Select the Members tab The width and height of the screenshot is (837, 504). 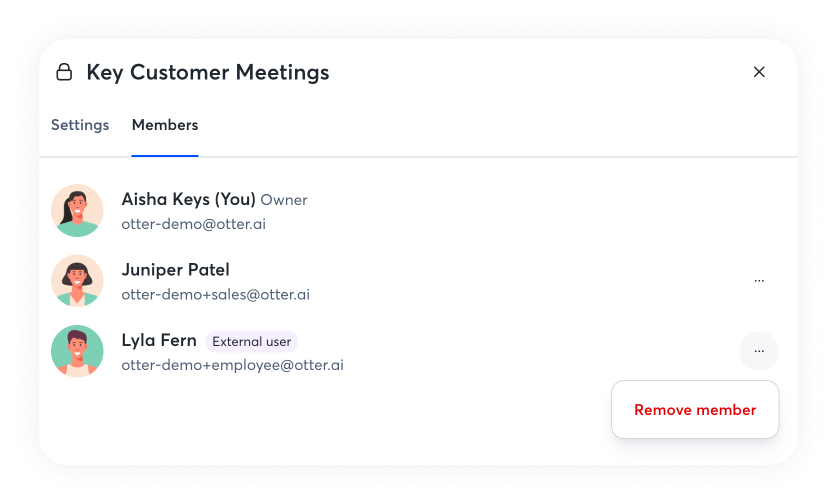pyautogui.click(x=165, y=125)
